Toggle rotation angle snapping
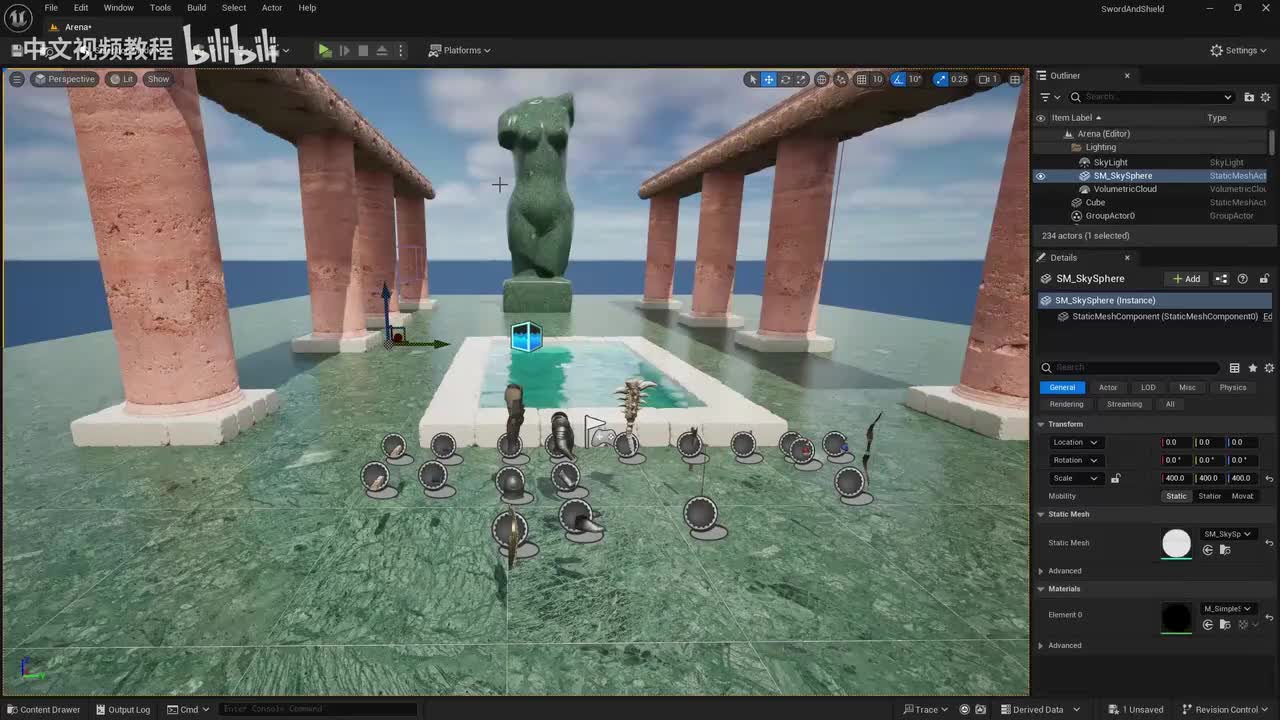The height and width of the screenshot is (720, 1280). click(x=898, y=79)
